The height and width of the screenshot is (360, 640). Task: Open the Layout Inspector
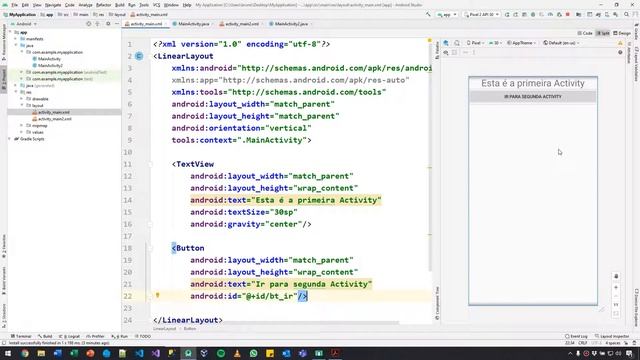pyautogui.click(x=612, y=336)
